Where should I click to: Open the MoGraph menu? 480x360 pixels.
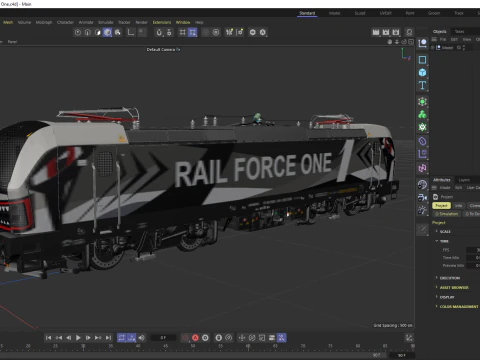44,22
